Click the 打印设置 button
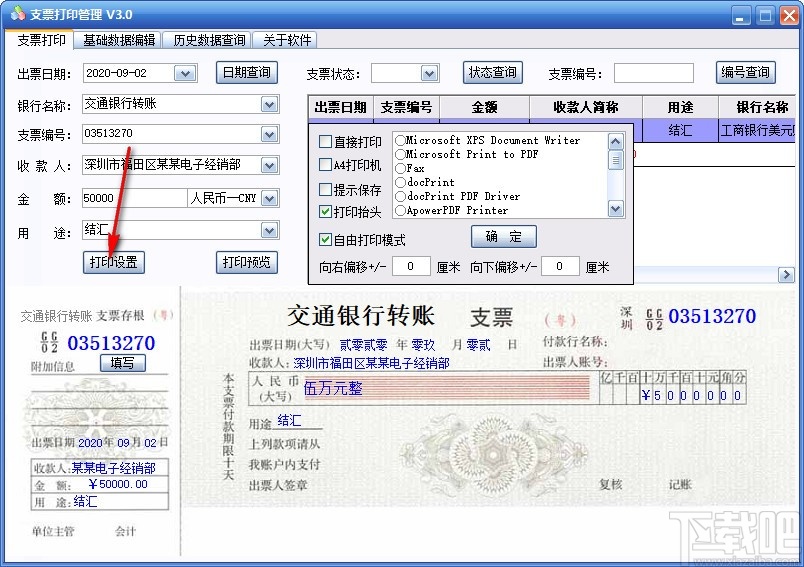Viewport: 804px width, 567px height. pyautogui.click(x=114, y=262)
